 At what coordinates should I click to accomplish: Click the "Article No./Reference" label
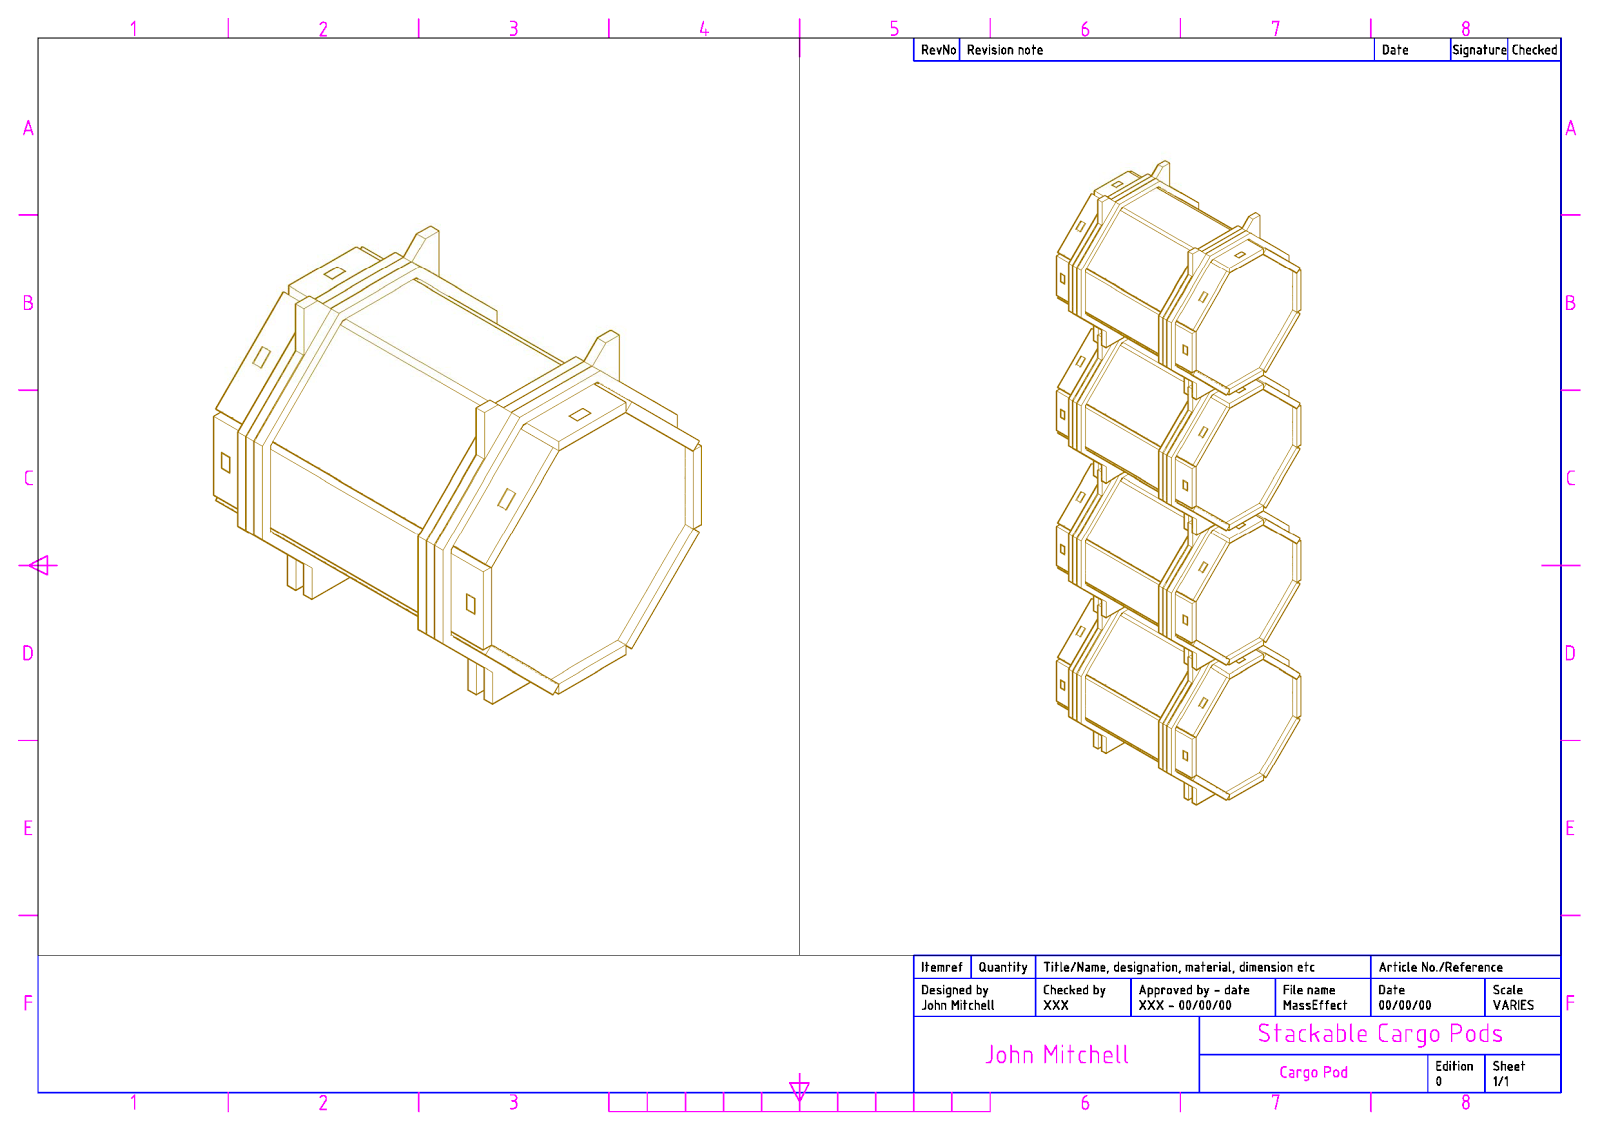[x=1441, y=967]
